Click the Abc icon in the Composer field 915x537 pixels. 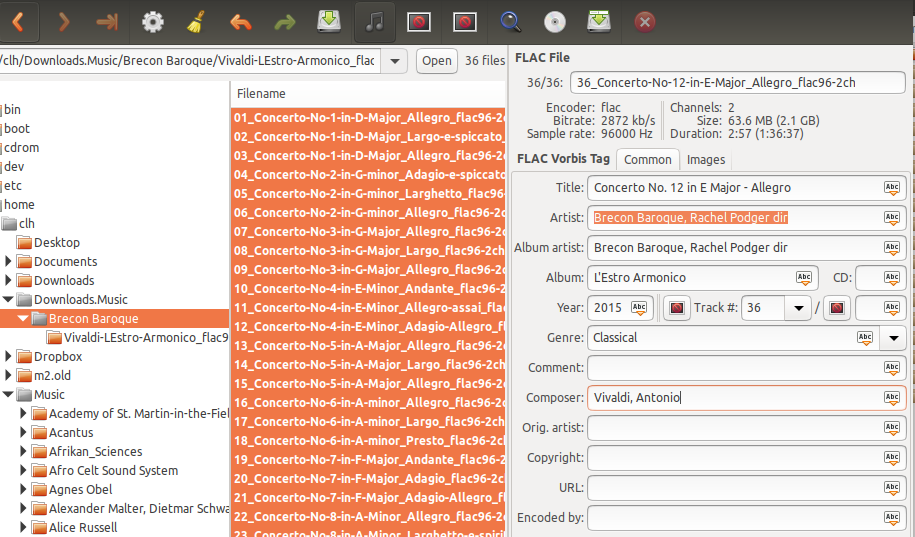pyautogui.click(x=892, y=398)
